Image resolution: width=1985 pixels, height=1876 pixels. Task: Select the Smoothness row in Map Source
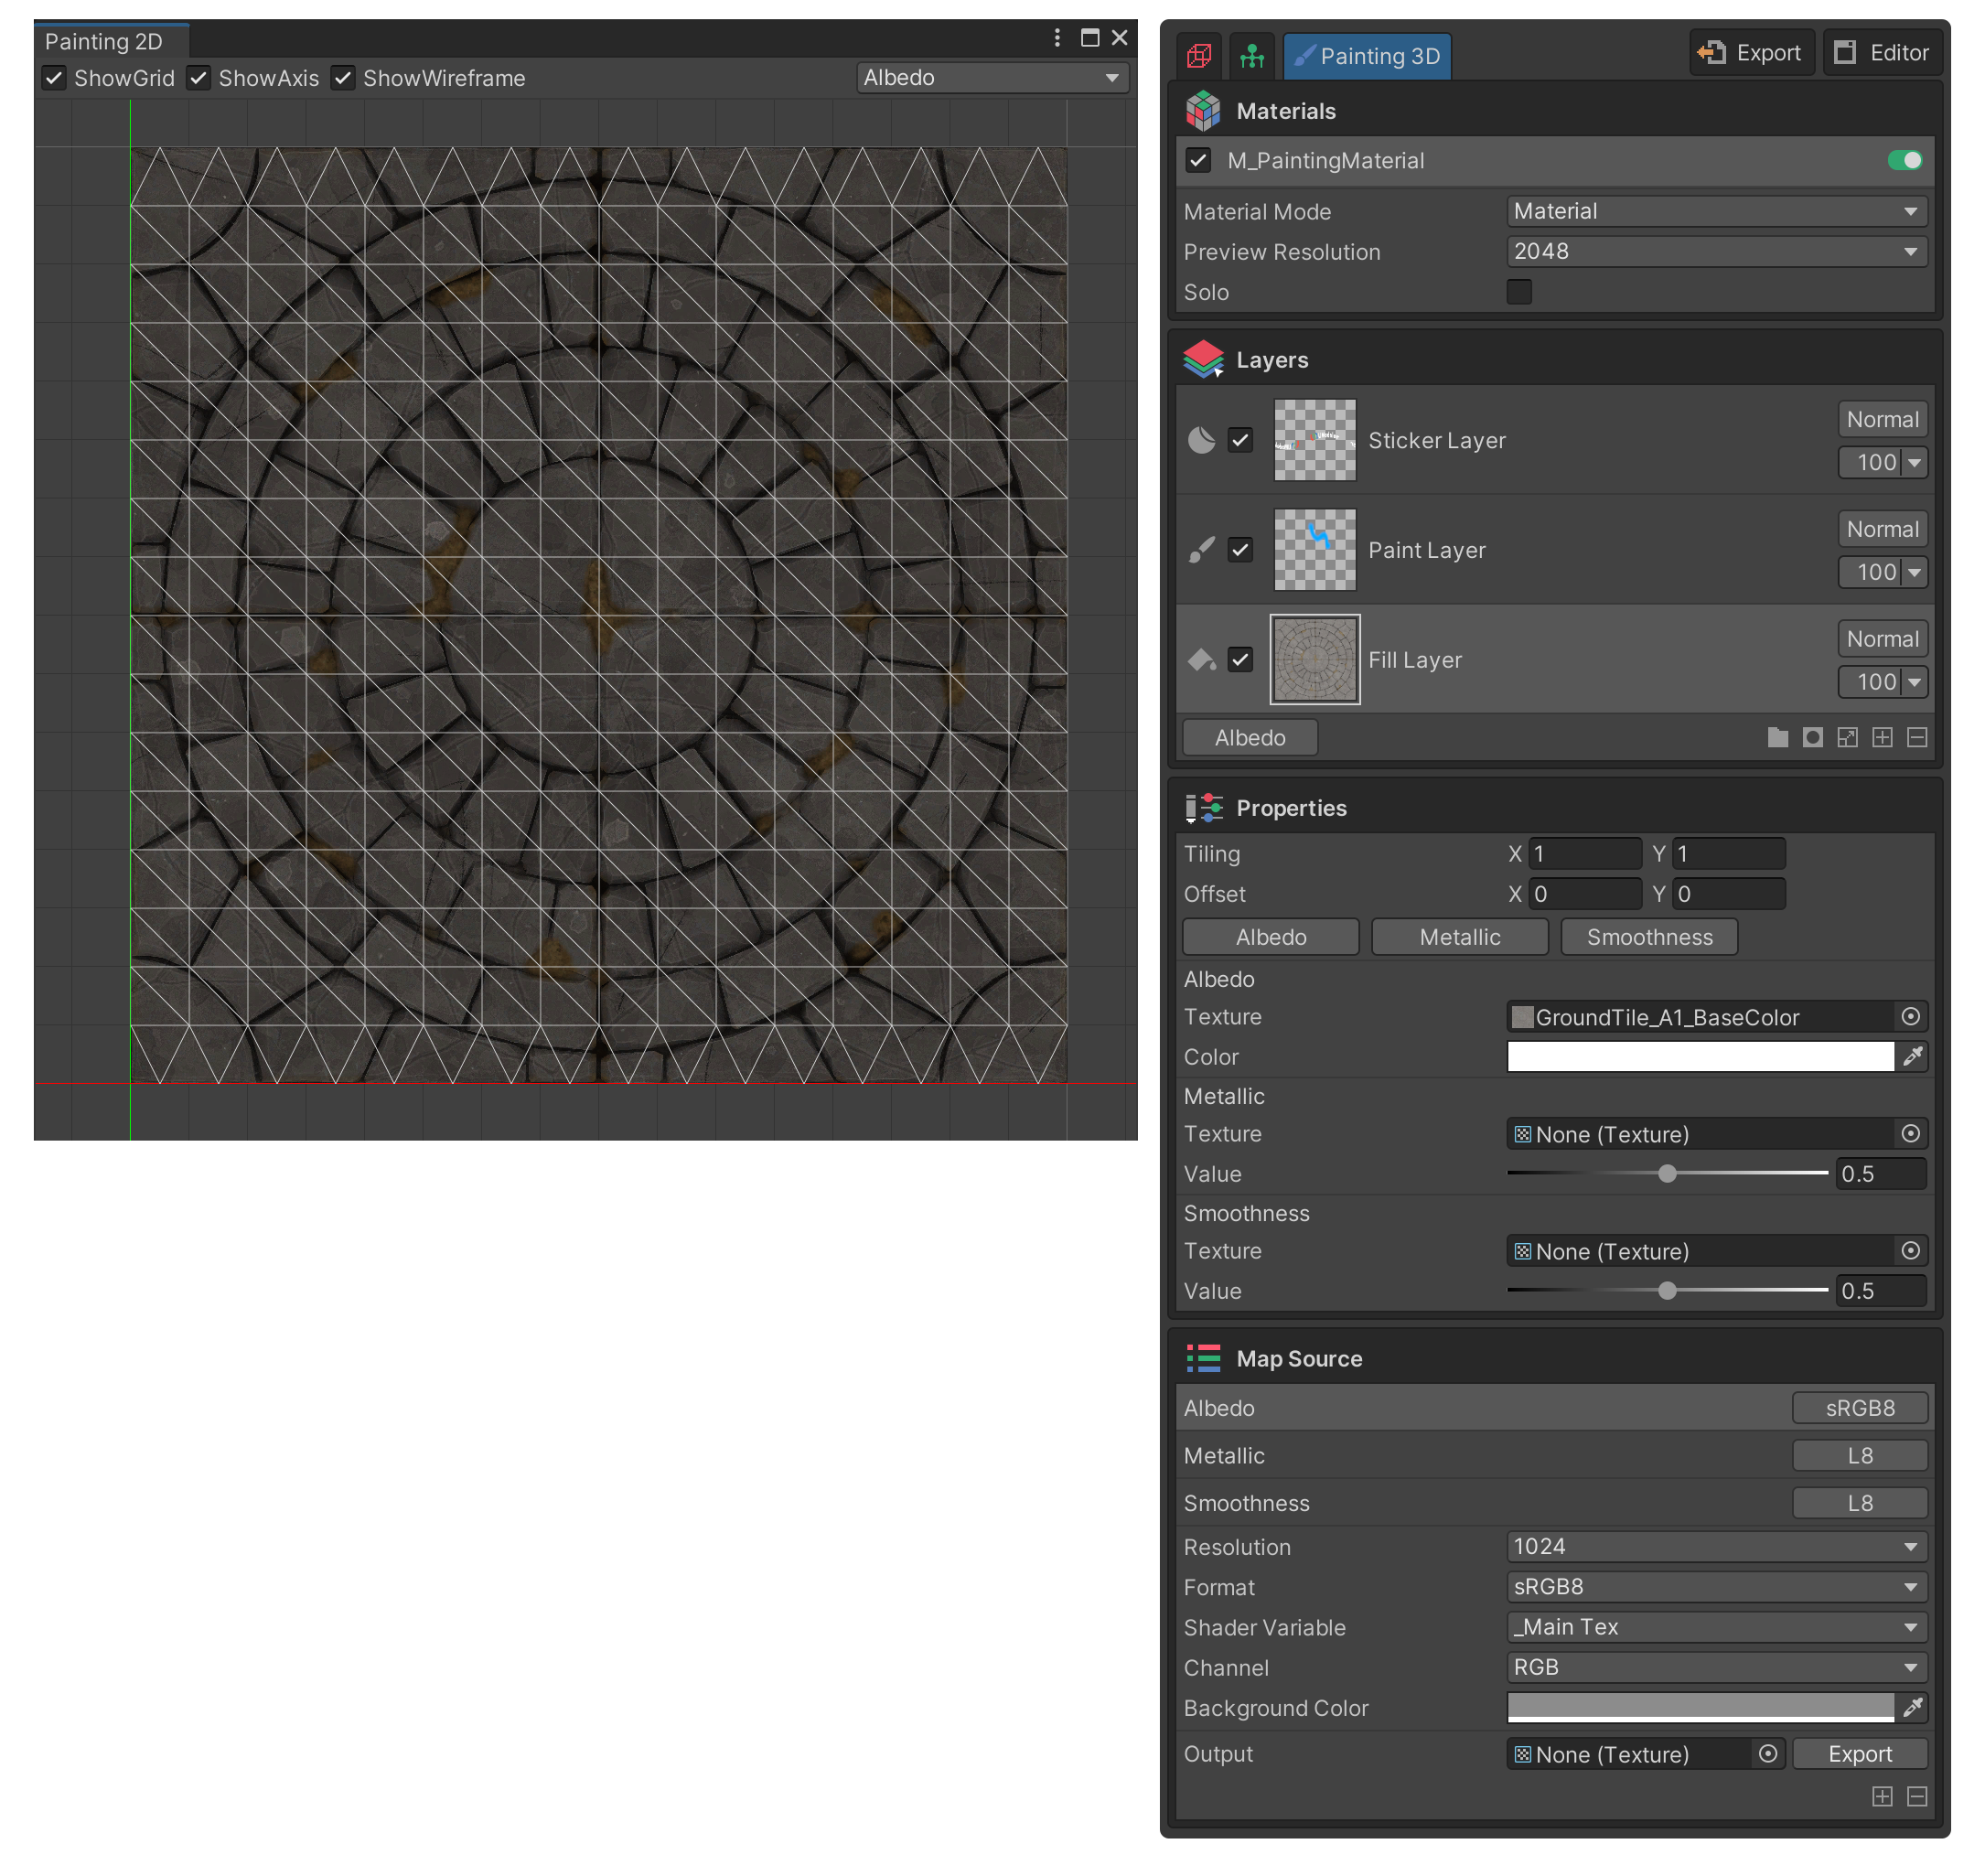(1554, 1502)
